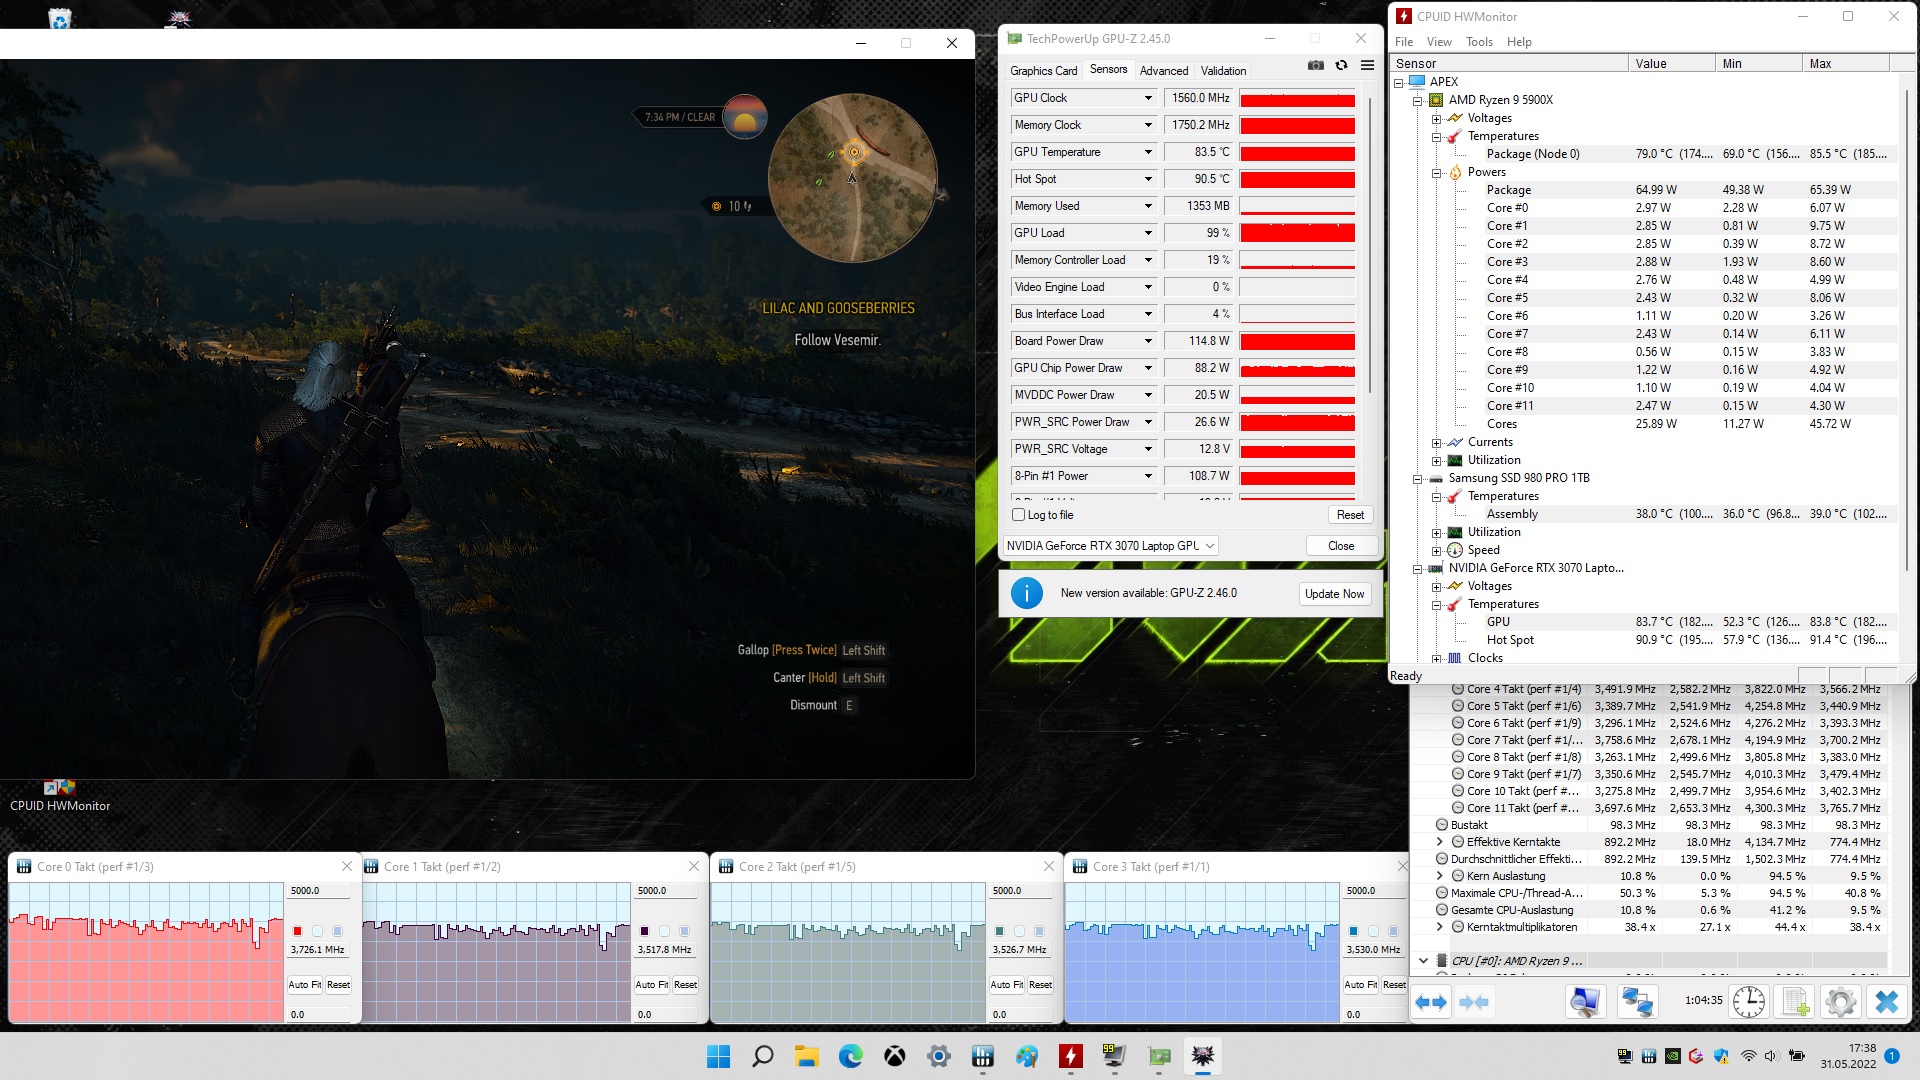Switch to GPU-Z Advanced tab

pyautogui.click(x=1164, y=71)
